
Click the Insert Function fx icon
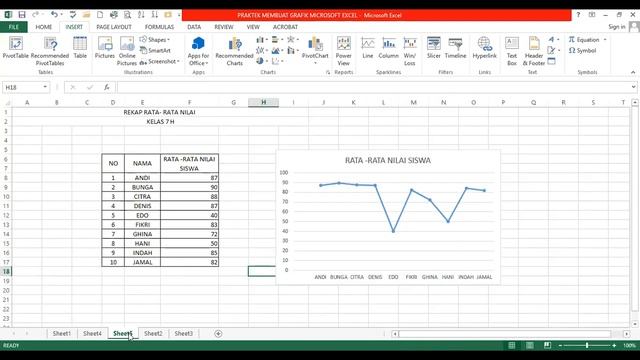click(107, 87)
